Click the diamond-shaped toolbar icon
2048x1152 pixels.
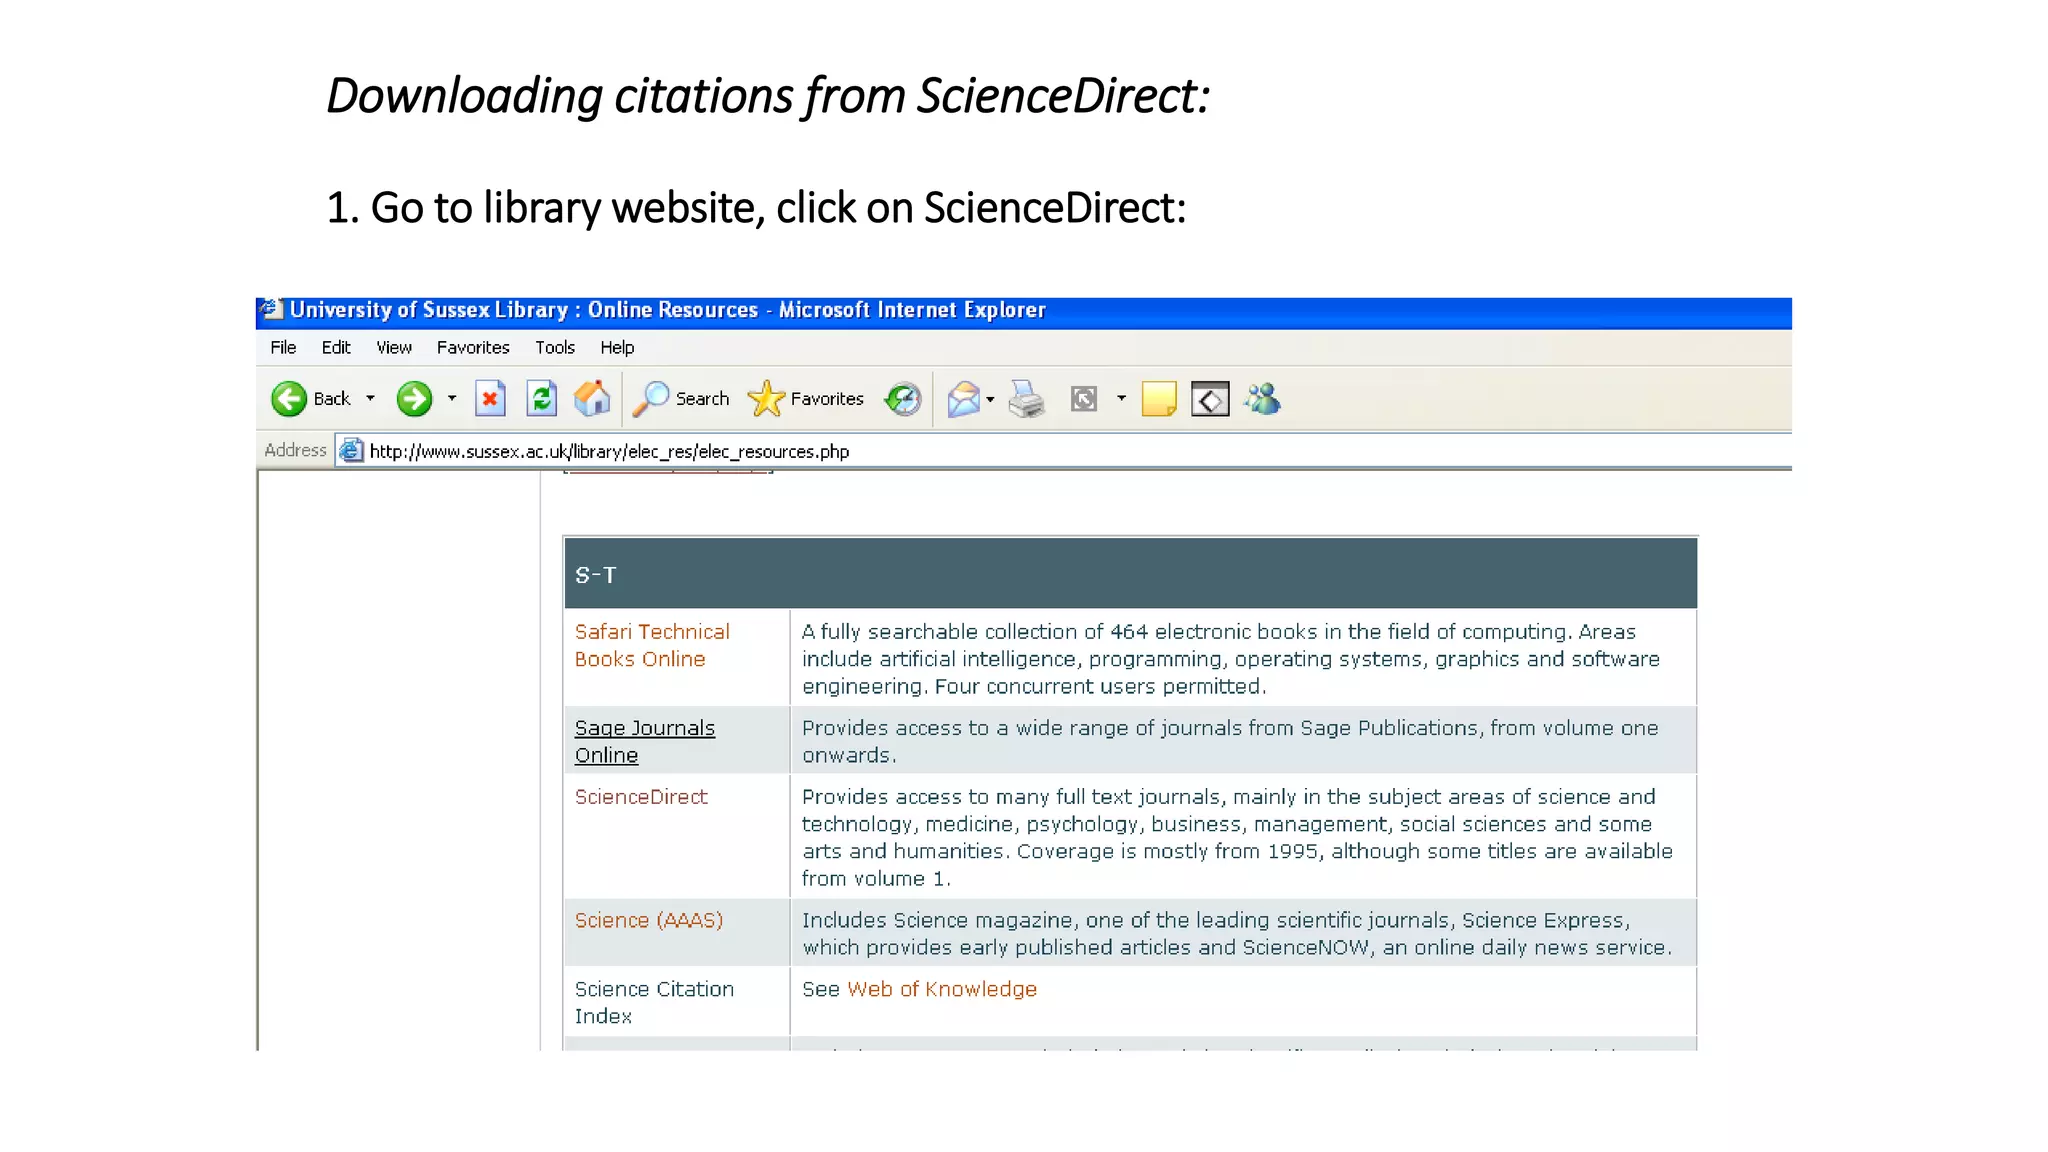[x=1210, y=399]
